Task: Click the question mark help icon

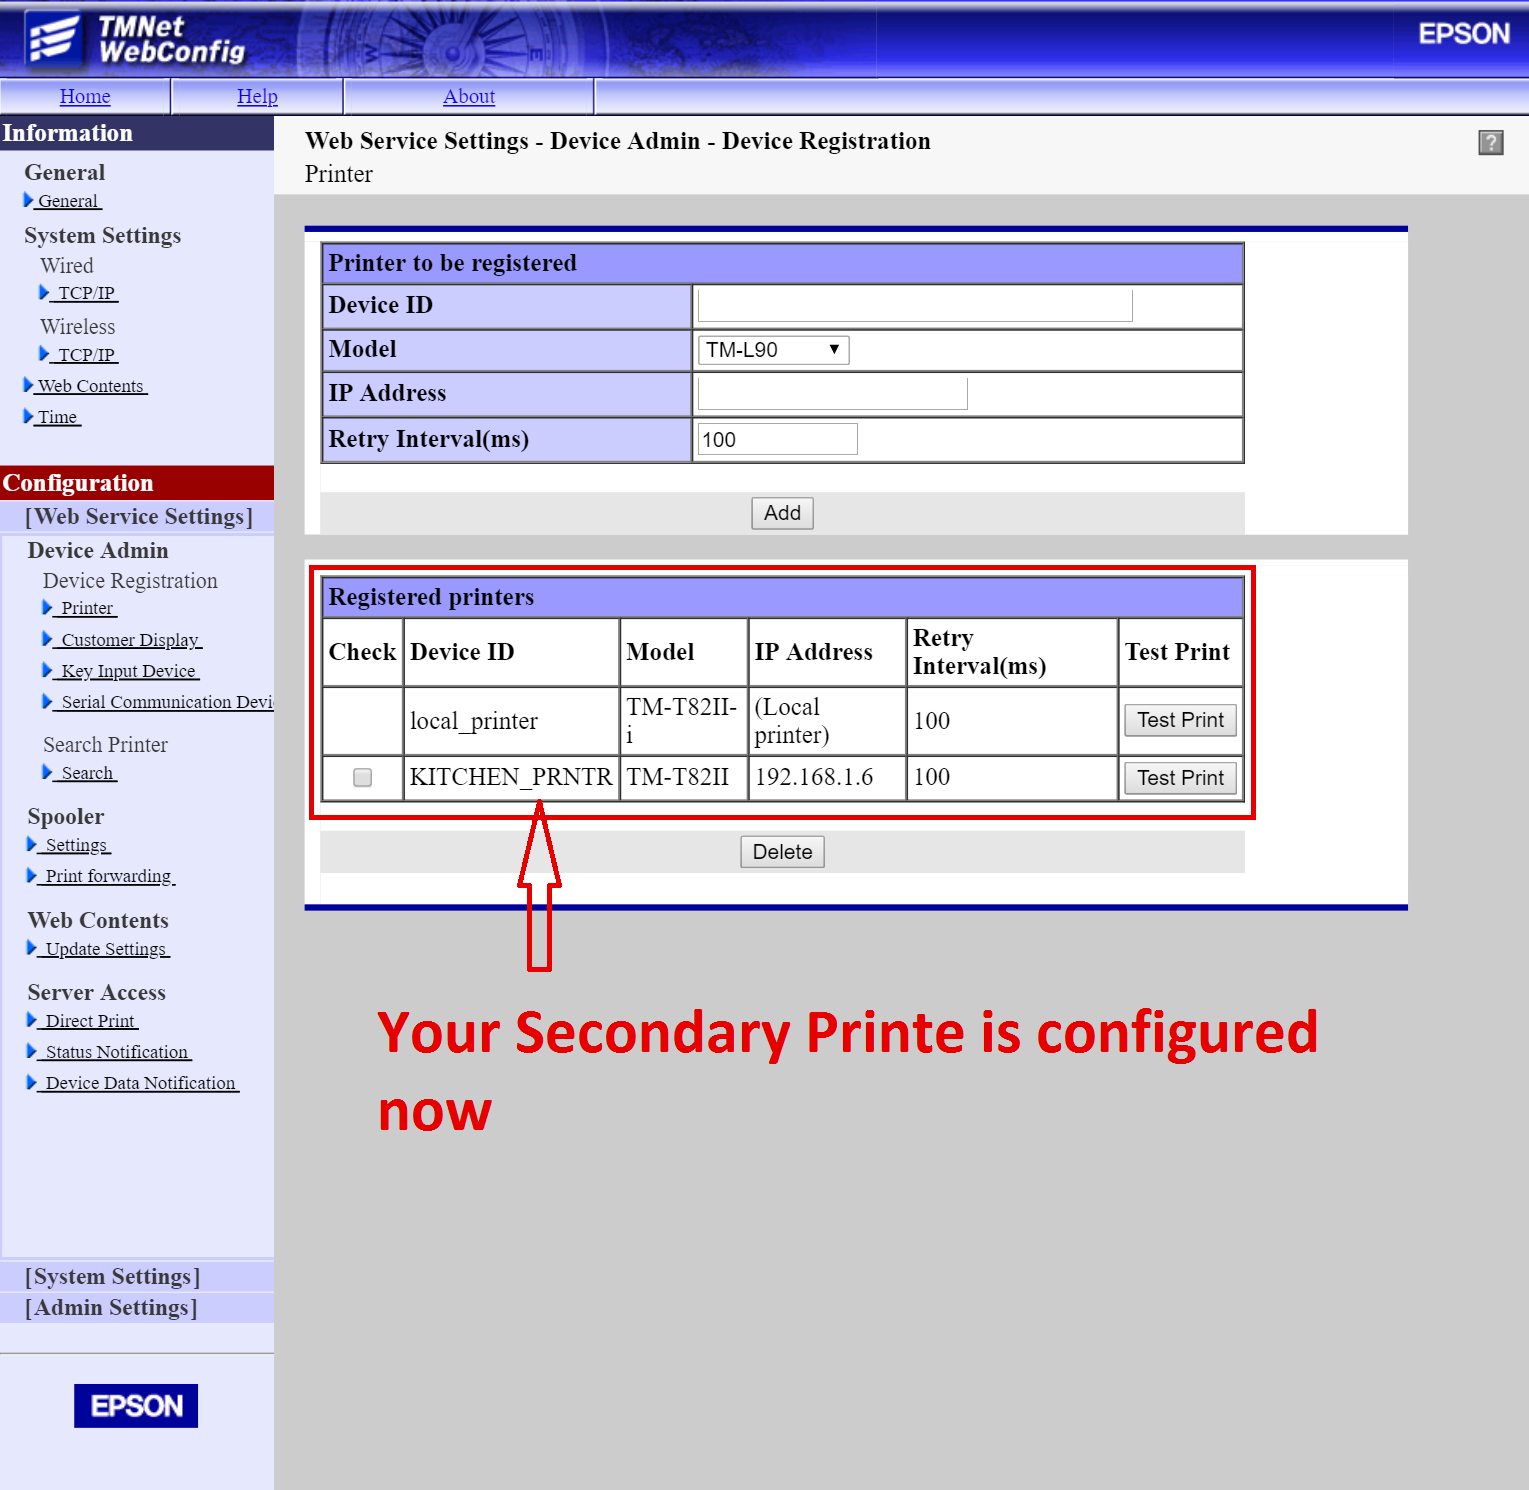Action: tap(1490, 143)
